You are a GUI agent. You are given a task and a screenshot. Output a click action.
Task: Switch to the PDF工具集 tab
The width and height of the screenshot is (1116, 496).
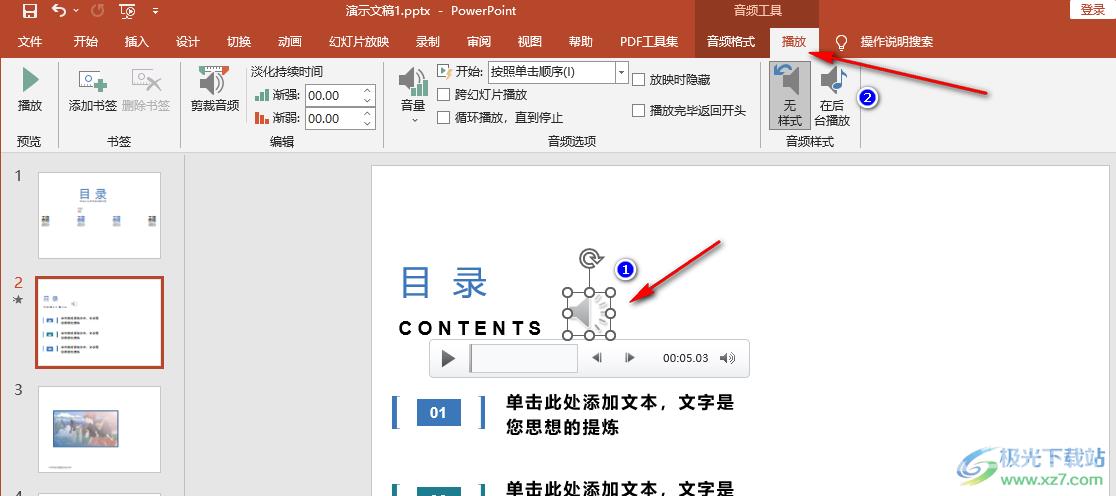[x=649, y=42]
